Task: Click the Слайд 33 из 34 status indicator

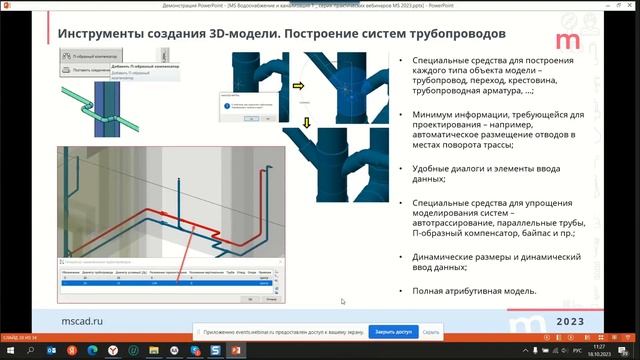Action: coord(20,338)
